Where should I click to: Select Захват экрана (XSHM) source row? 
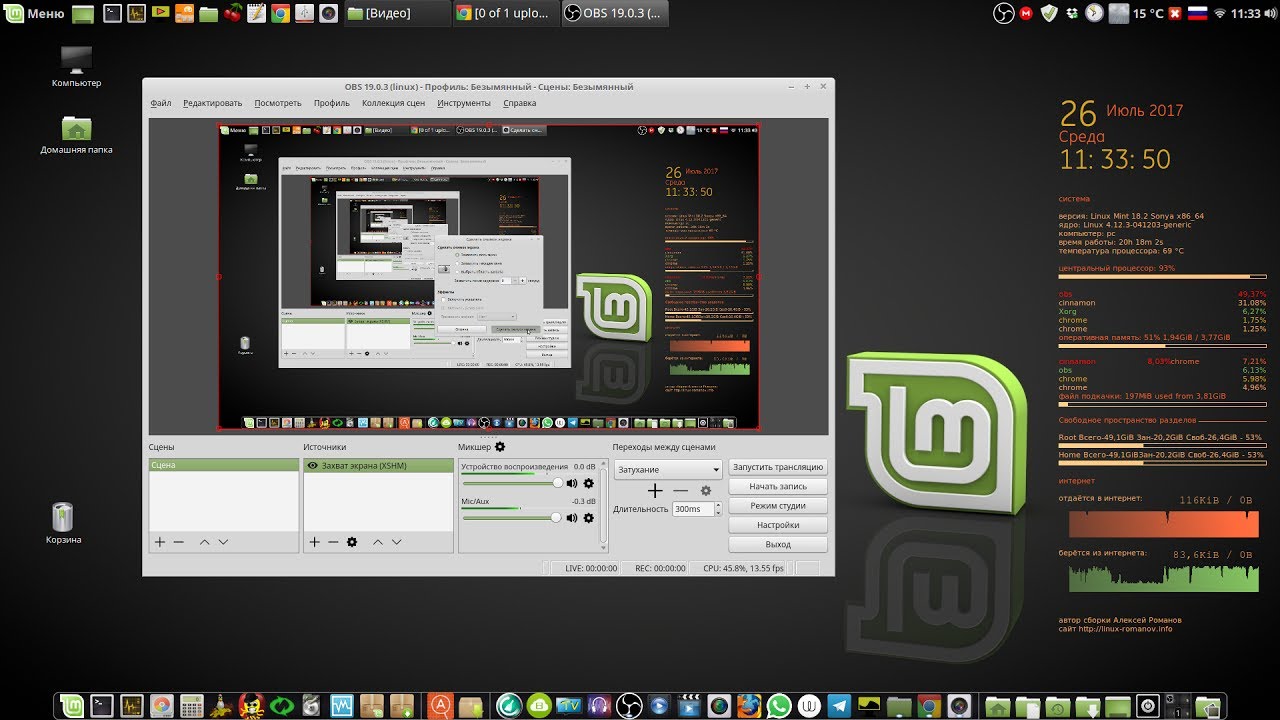379,466
